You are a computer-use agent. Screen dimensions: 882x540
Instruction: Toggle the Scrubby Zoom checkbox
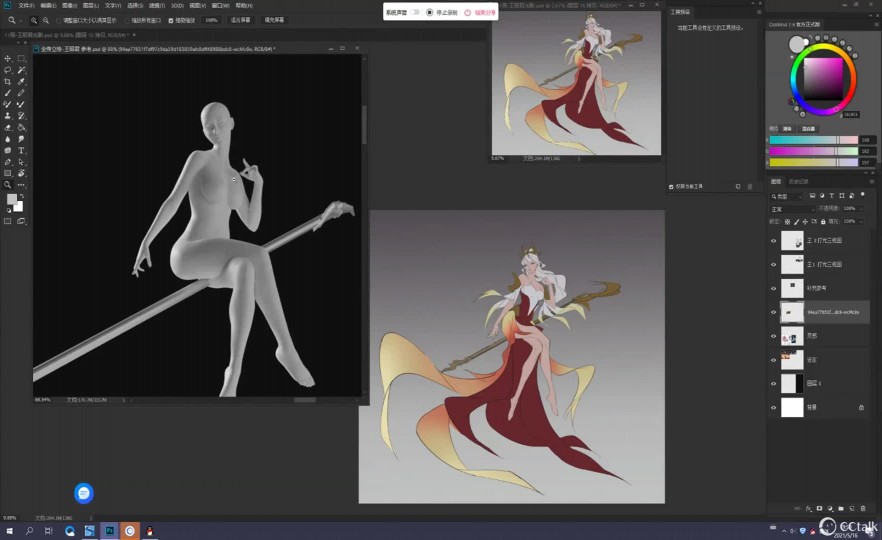pos(171,20)
